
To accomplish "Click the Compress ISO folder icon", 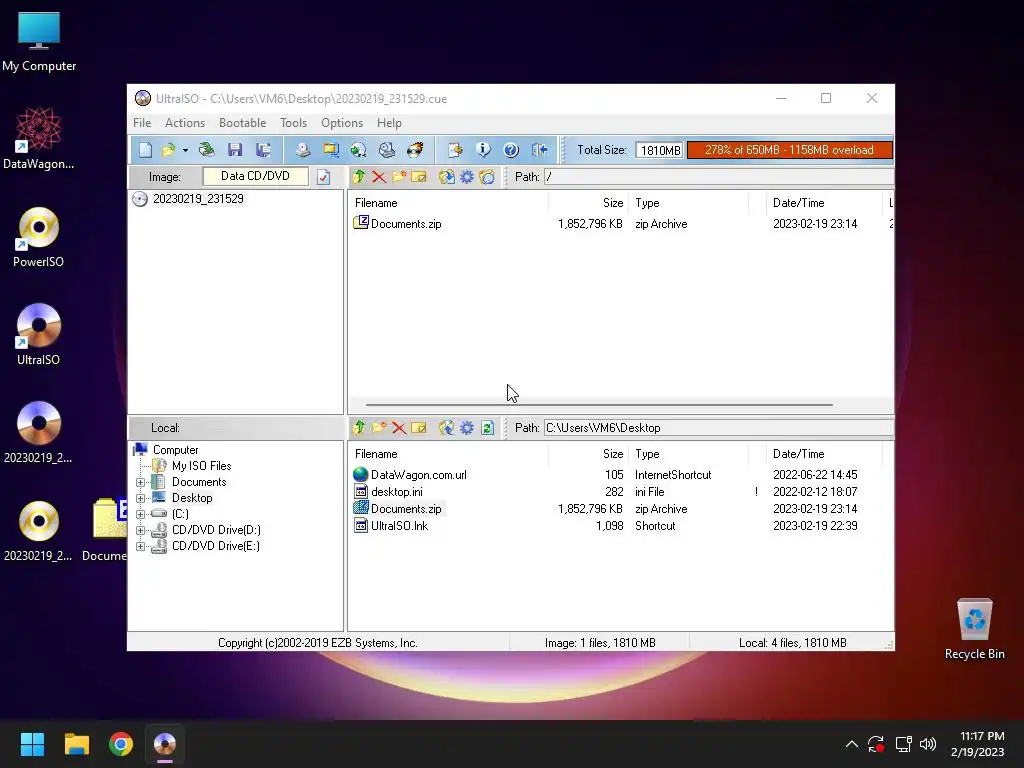I will [331, 150].
